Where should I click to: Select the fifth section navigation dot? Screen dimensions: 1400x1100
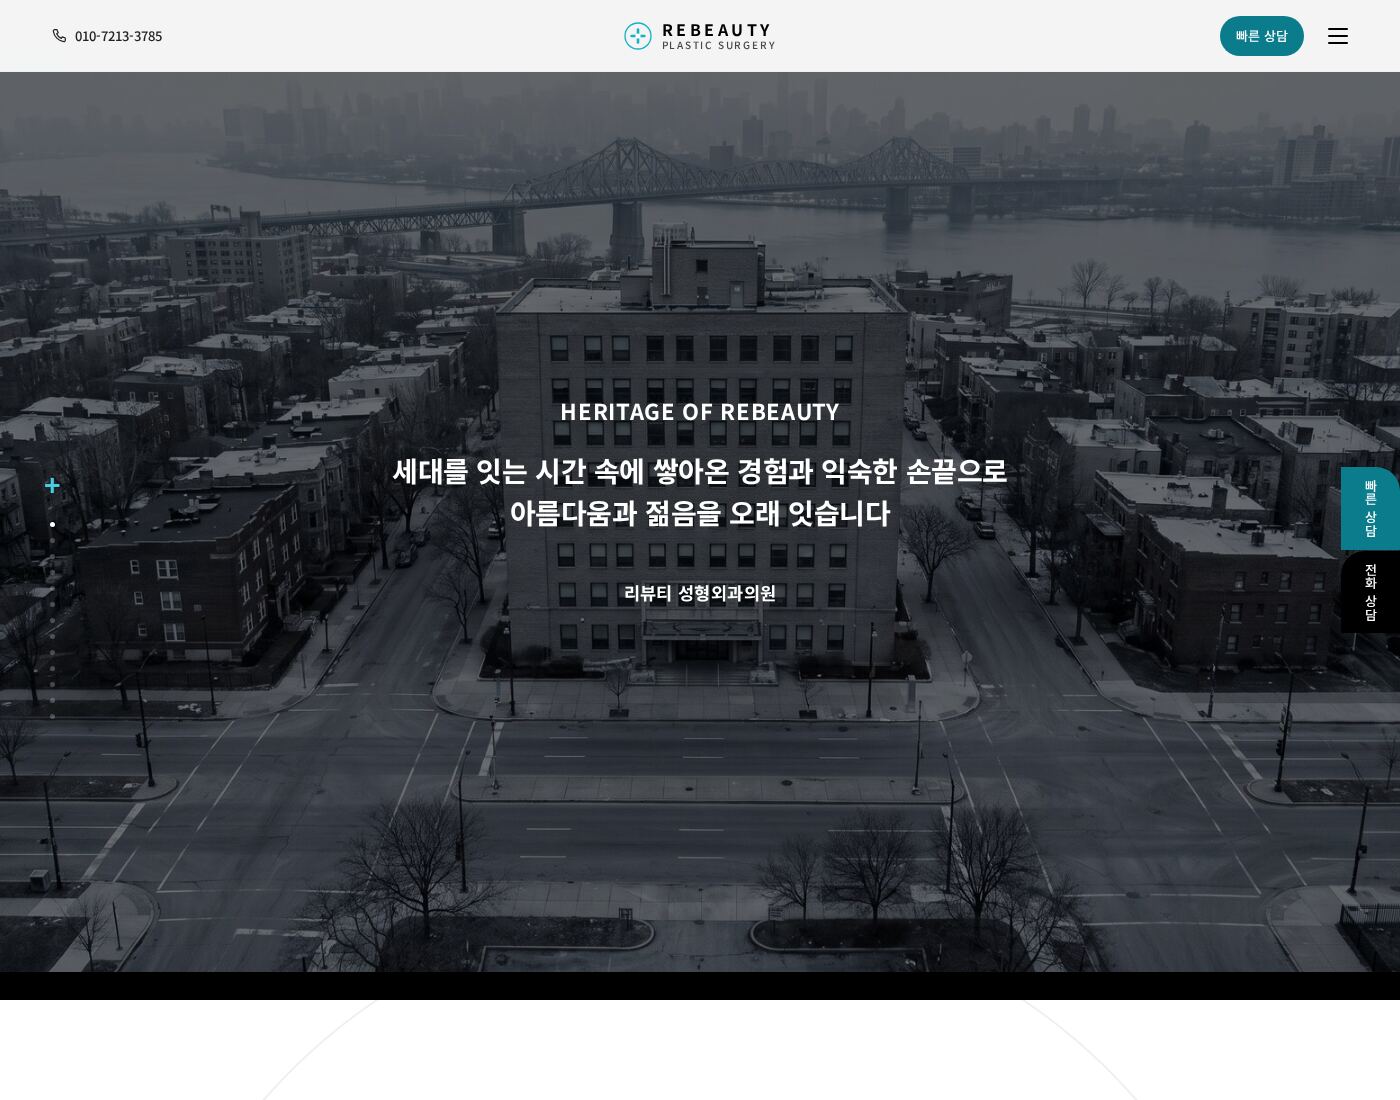tap(52, 589)
